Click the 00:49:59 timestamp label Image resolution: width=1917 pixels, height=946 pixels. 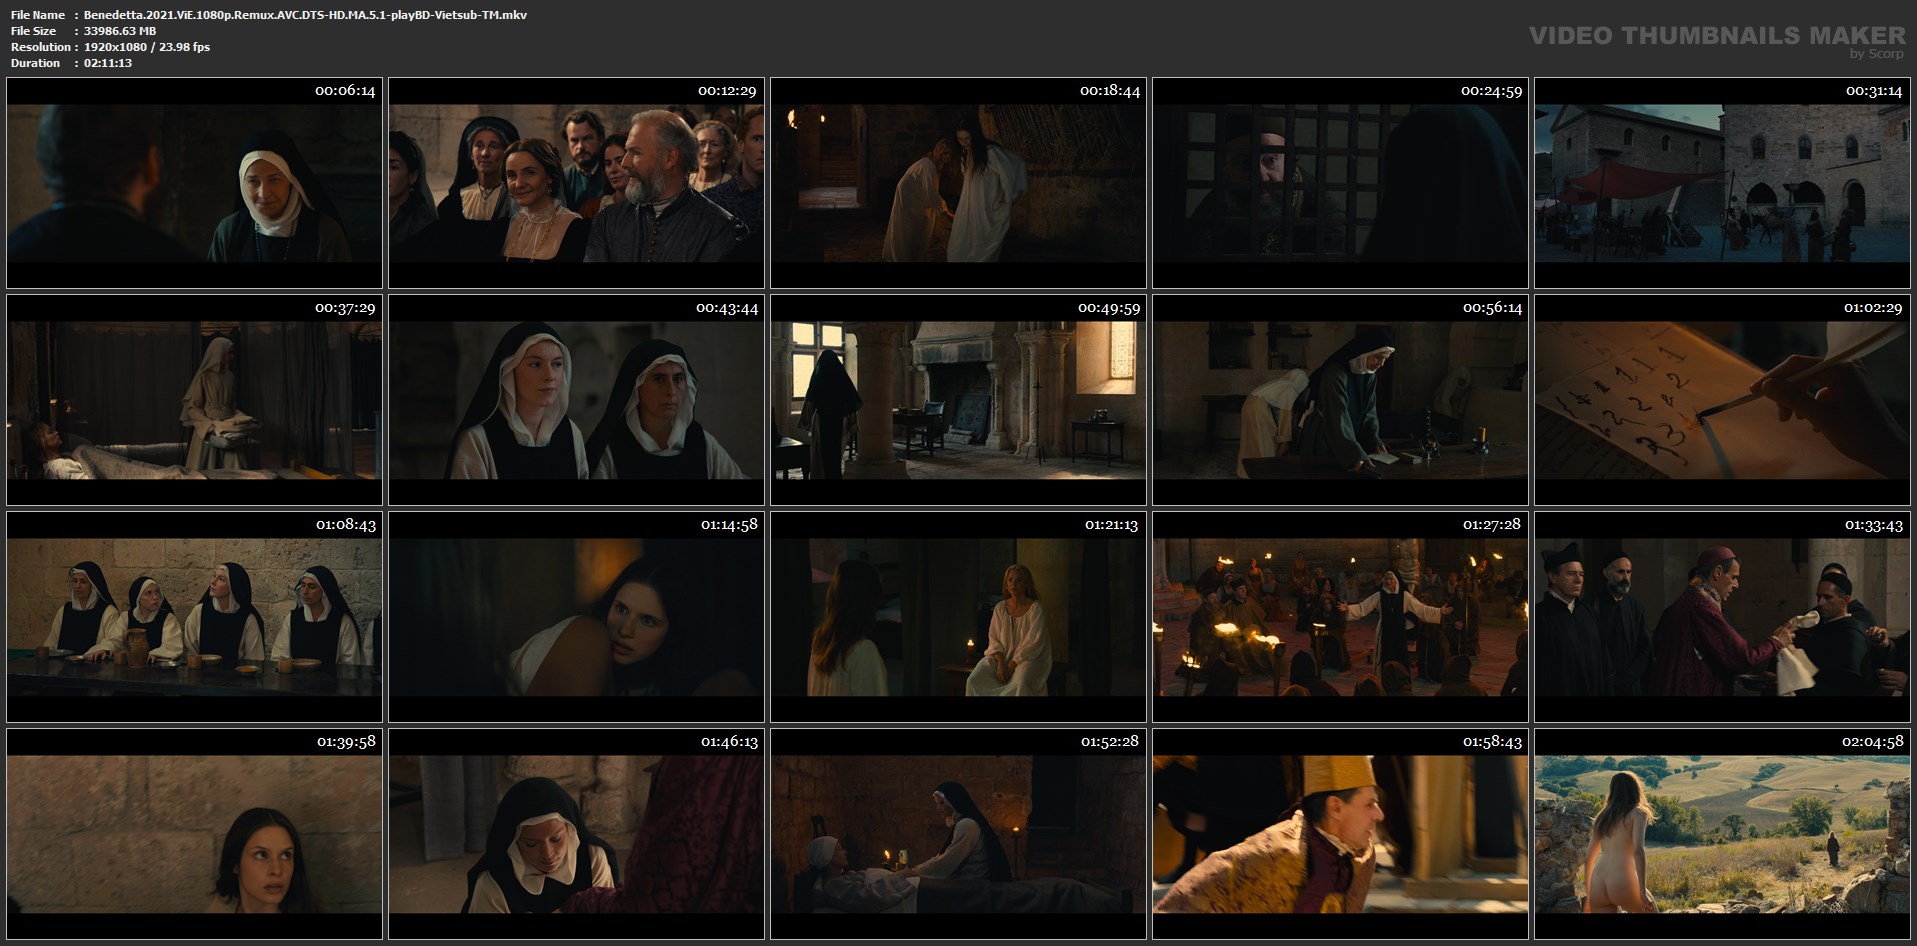click(1109, 308)
